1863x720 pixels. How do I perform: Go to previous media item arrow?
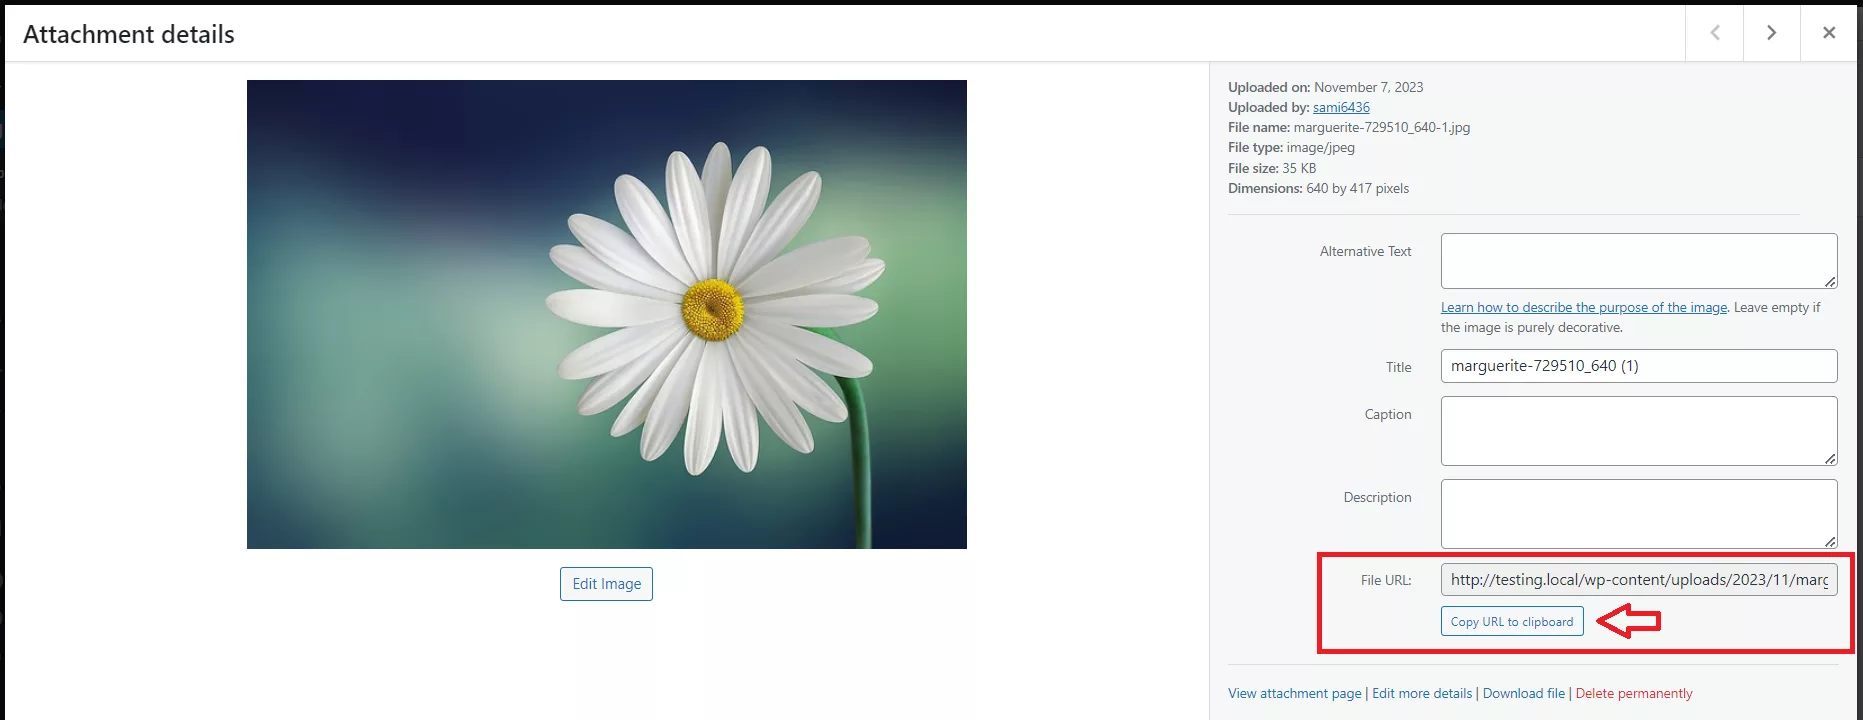pos(1715,33)
